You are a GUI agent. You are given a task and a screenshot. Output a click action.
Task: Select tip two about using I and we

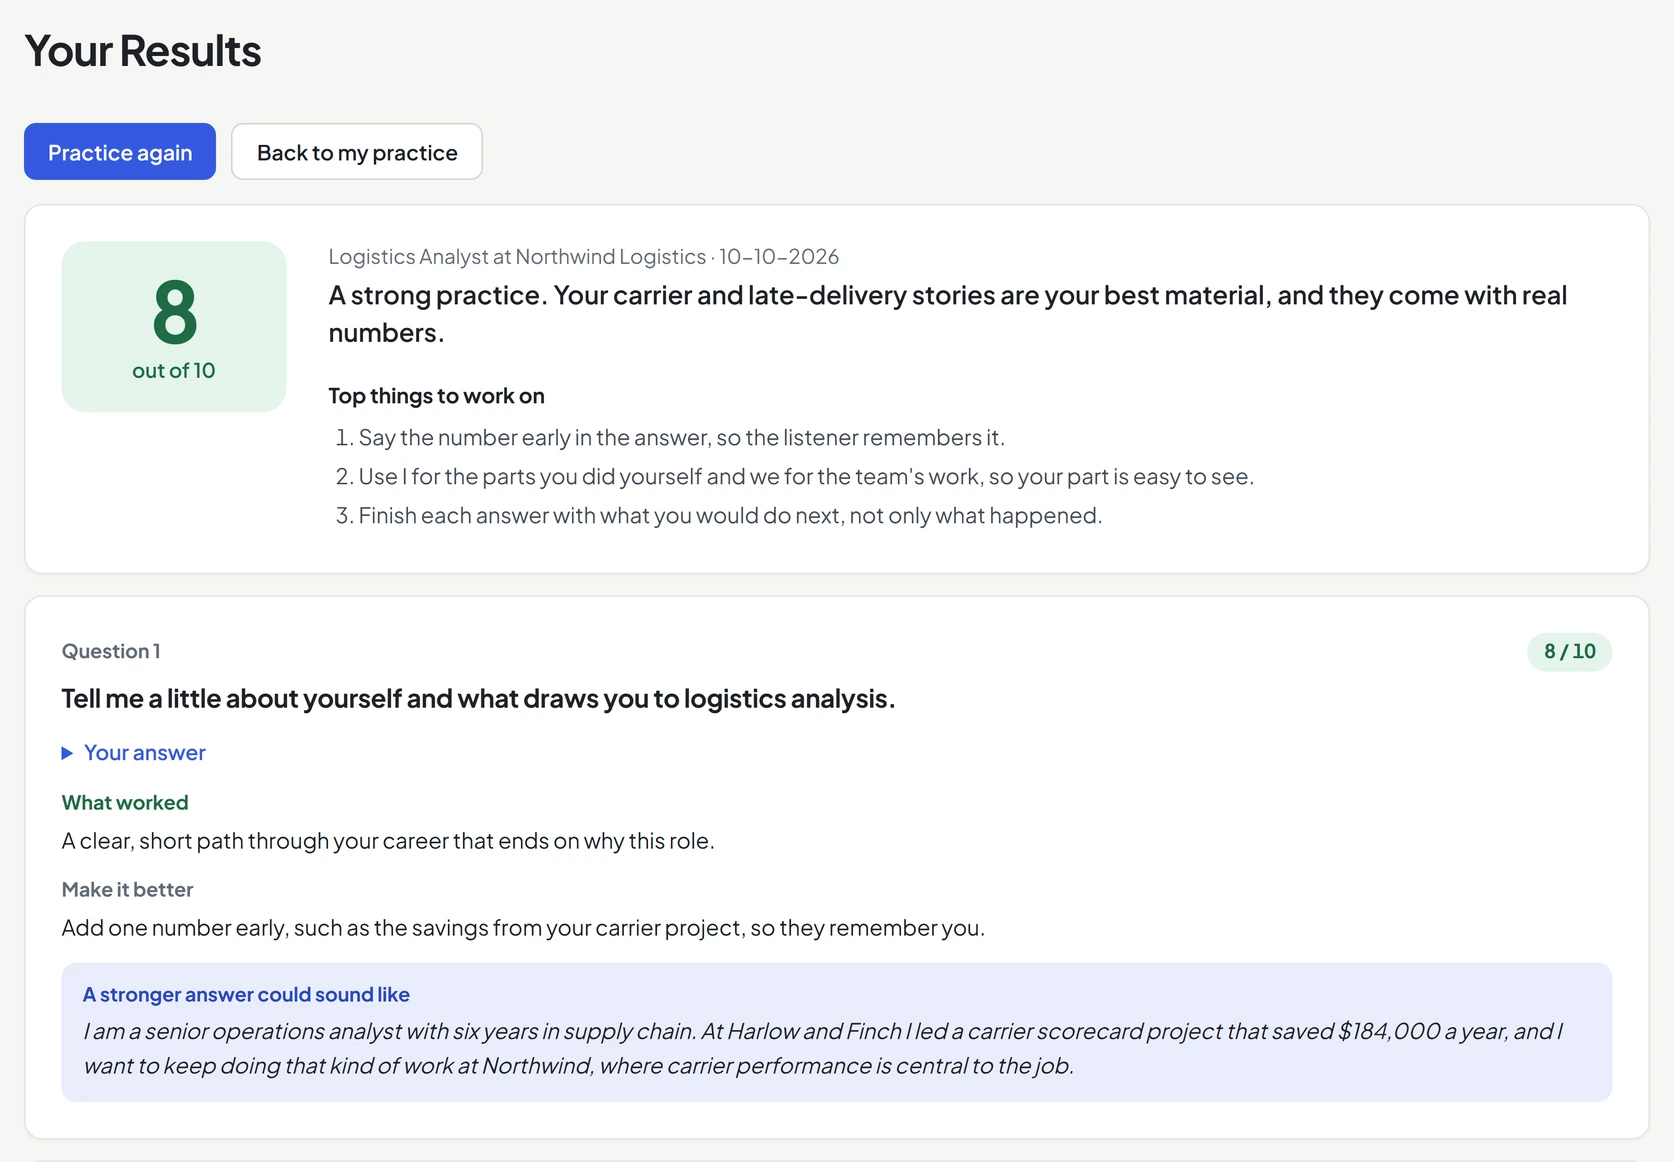pyautogui.click(x=794, y=477)
